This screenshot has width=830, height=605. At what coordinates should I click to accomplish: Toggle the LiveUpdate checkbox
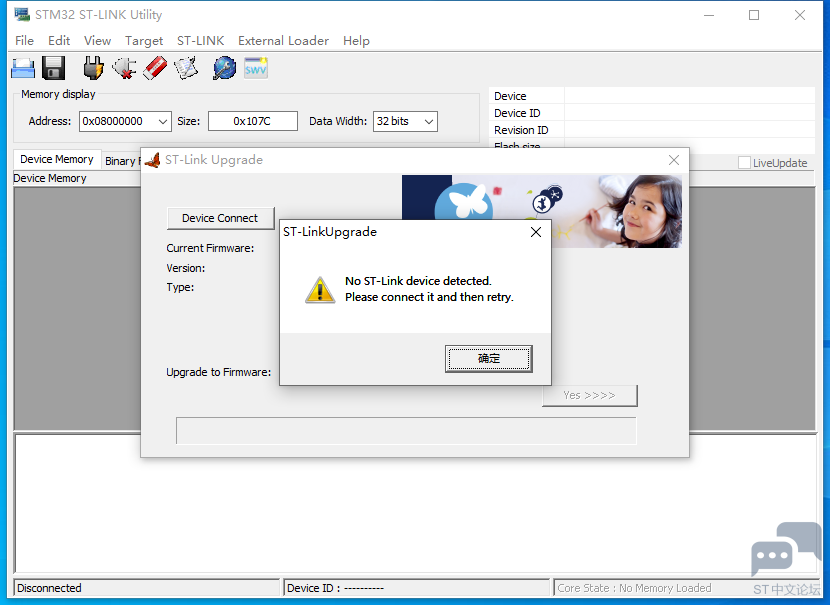coord(744,162)
